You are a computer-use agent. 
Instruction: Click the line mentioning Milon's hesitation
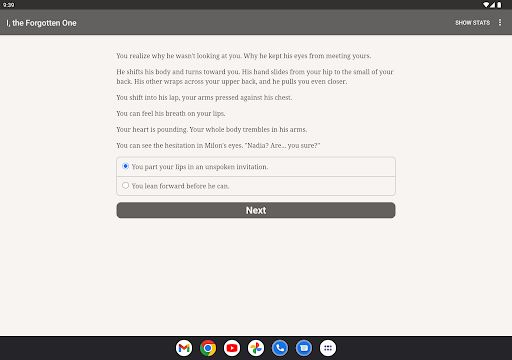pos(218,146)
